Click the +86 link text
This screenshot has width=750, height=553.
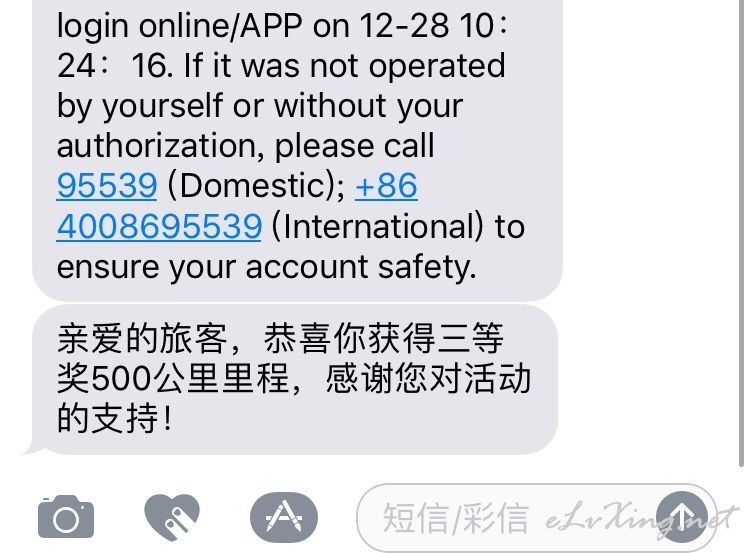point(386,186)
